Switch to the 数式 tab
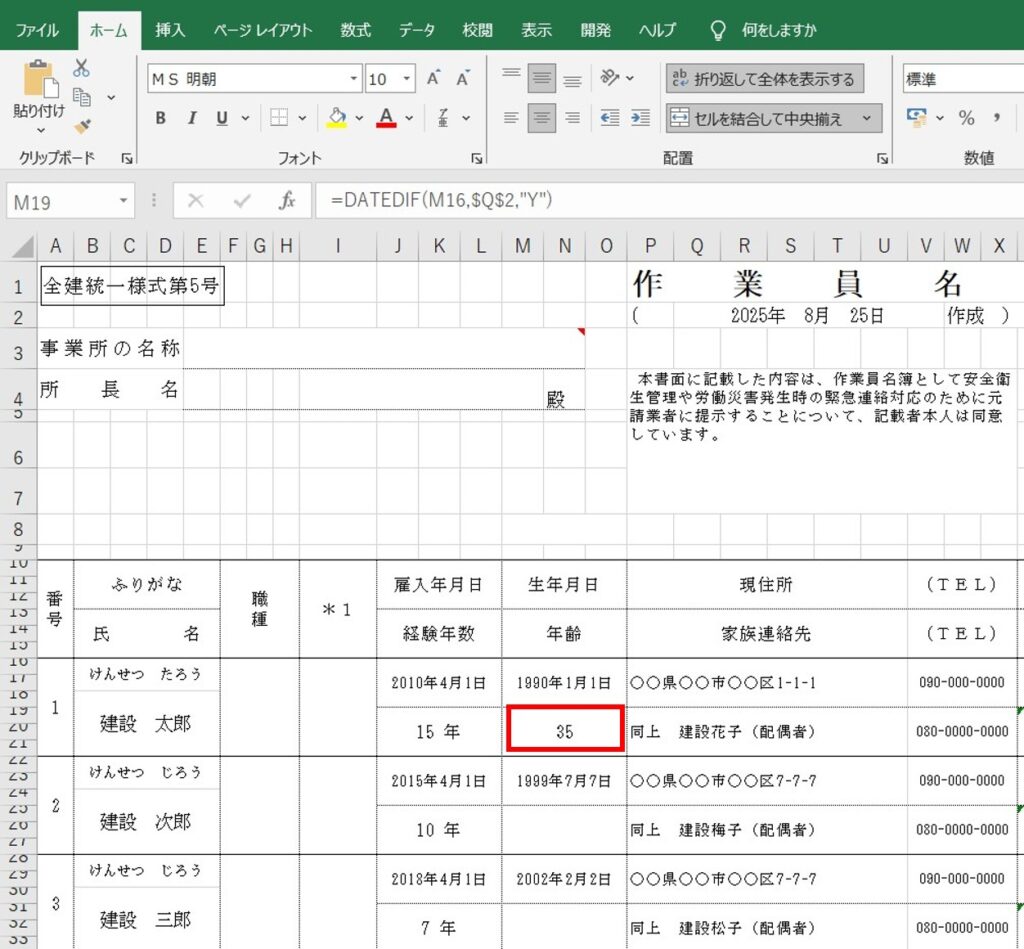Image resolution: width=1024 pixels, height=949 pixels. [355, 30]
